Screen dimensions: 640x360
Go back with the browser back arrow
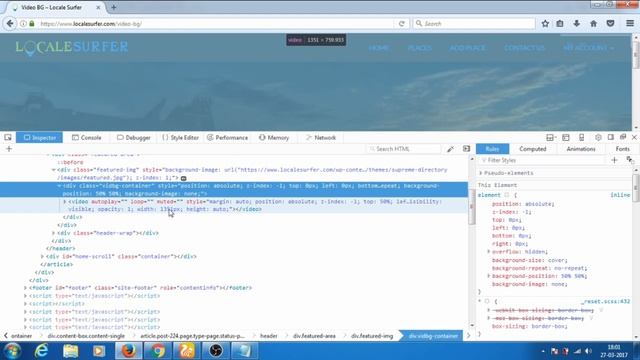[x=10, y=24]
